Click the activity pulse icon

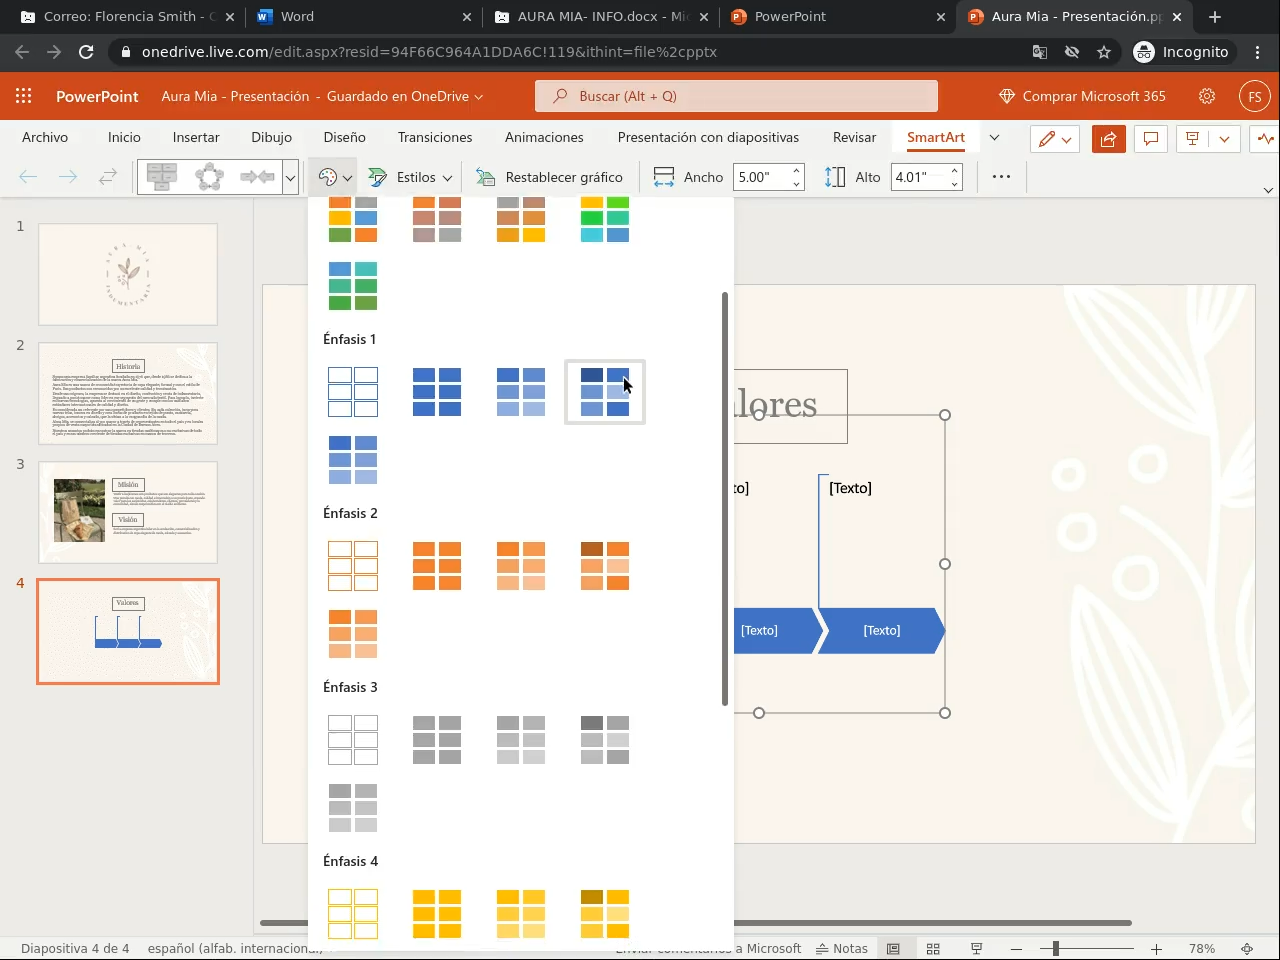[1266, 139]
